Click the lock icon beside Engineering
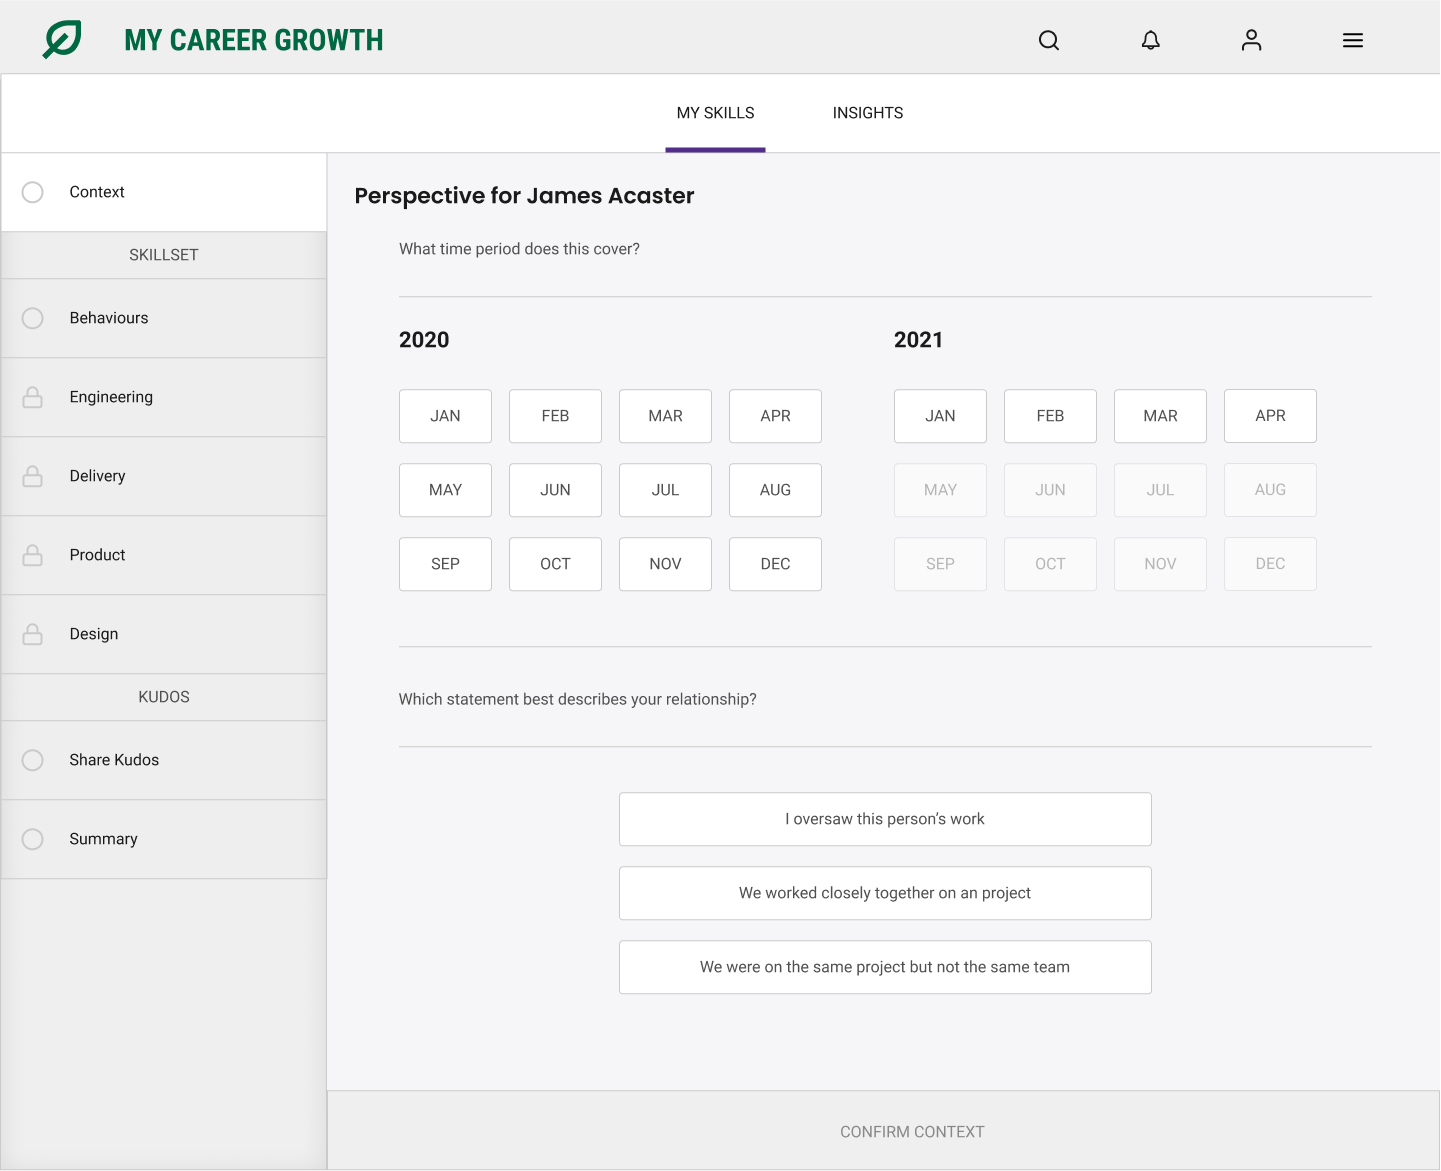 tap(33, 397)
